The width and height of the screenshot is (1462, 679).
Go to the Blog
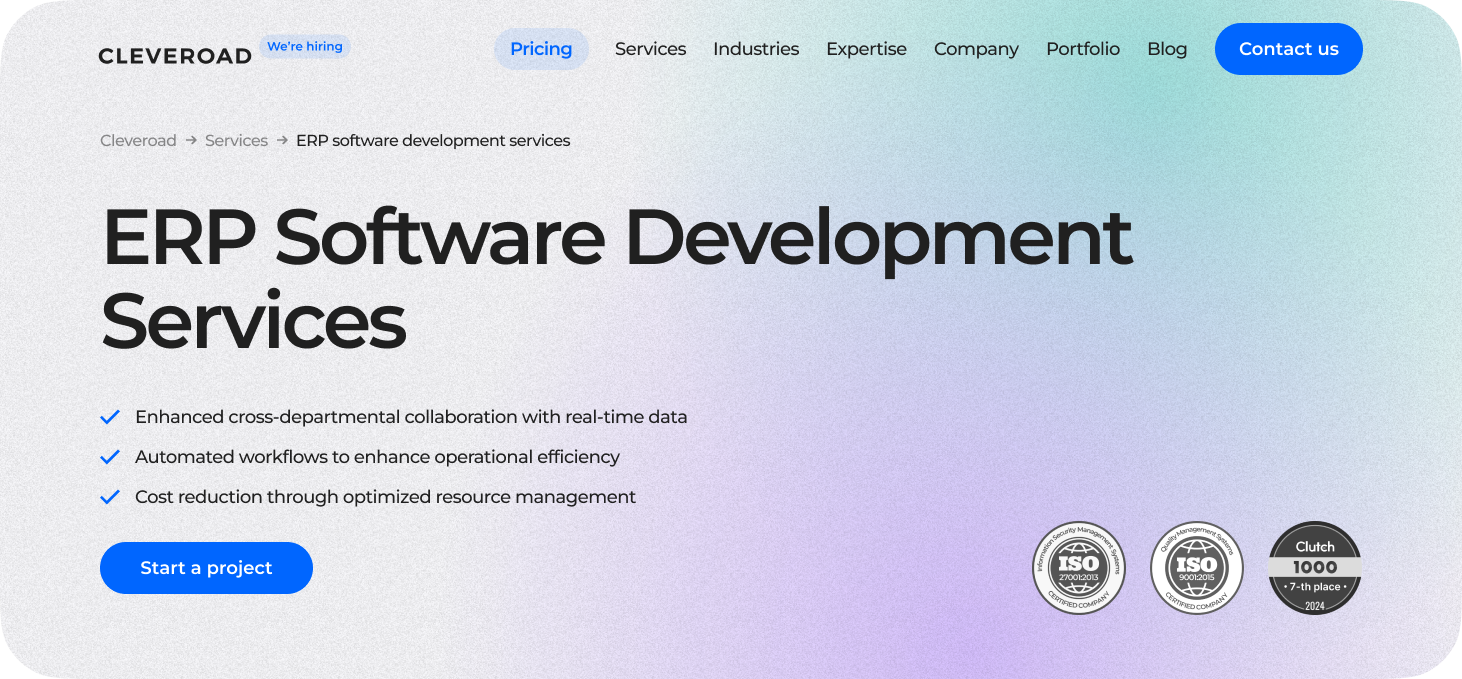tap(1167, 48)
